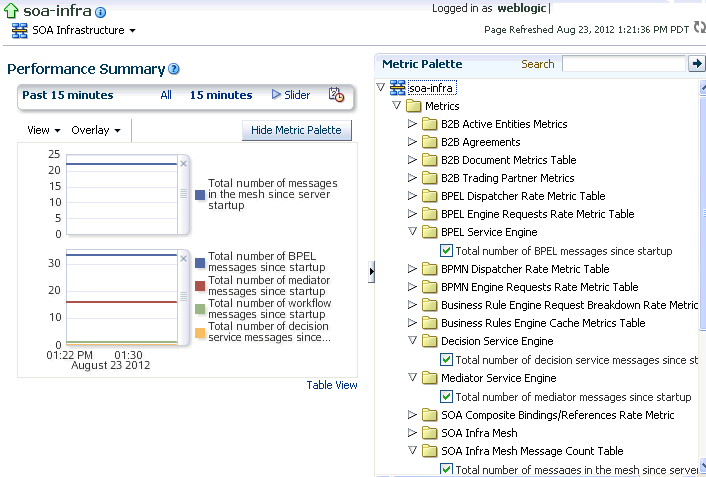Viewport: 706px width, 477px height.
Task: Open the Overlay menu
Action: click(96, 130)
